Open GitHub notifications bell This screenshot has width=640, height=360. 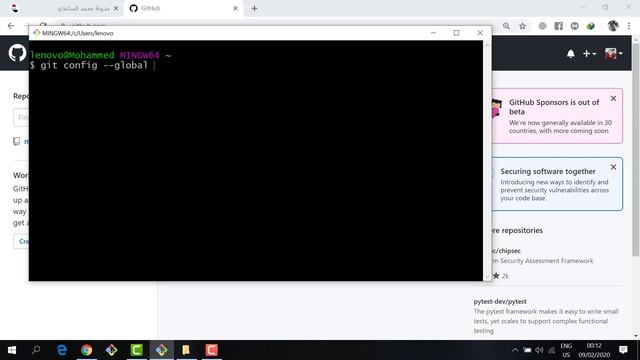pos(571,54)
